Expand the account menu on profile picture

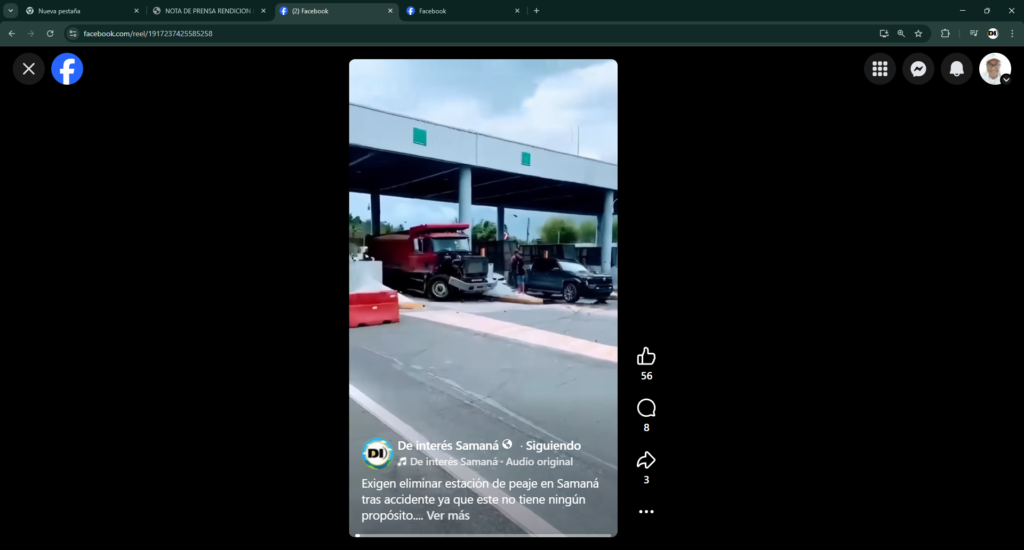(x=995, y=69)
